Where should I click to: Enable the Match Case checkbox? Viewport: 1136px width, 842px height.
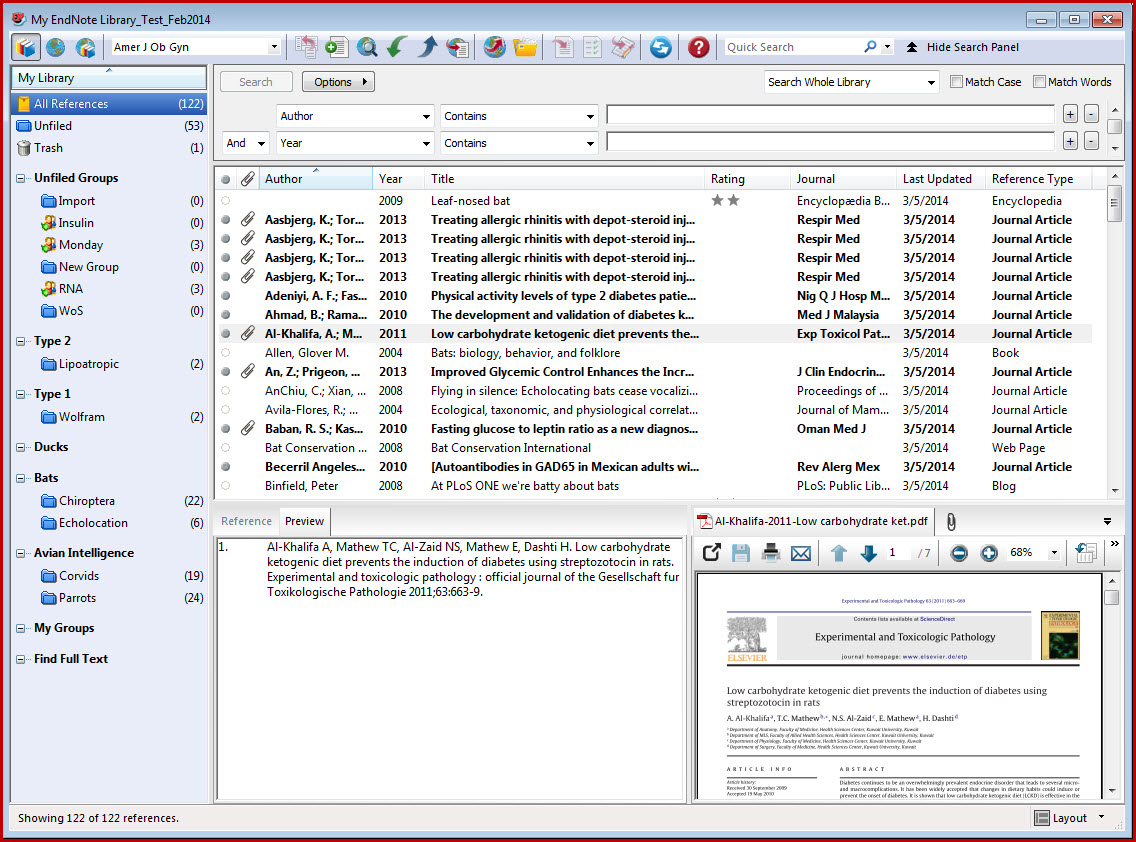point(957,82)
